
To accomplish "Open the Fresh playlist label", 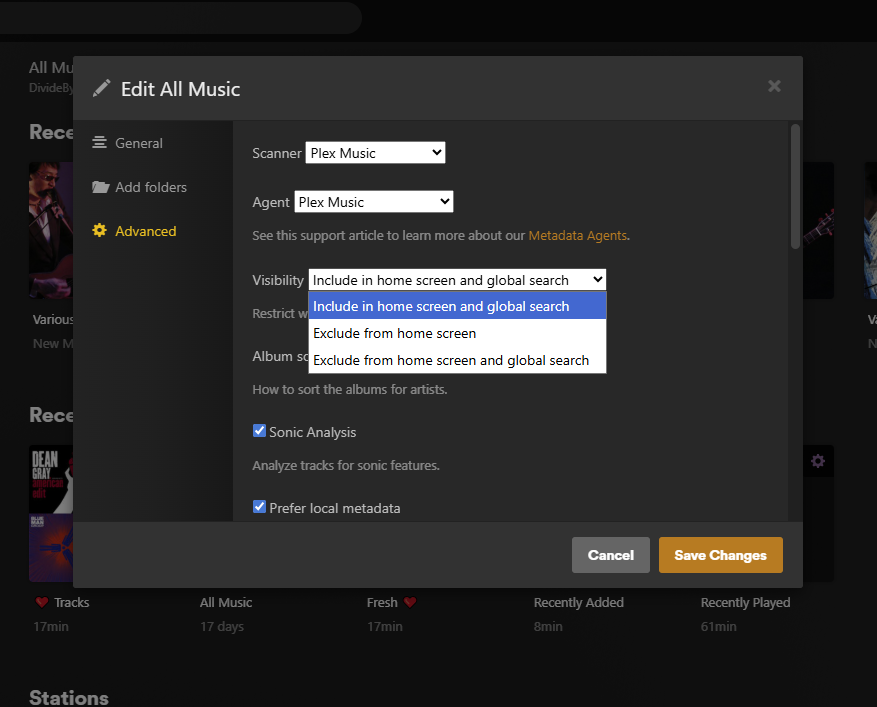I will pyautogui.click(x=382, y=602).
